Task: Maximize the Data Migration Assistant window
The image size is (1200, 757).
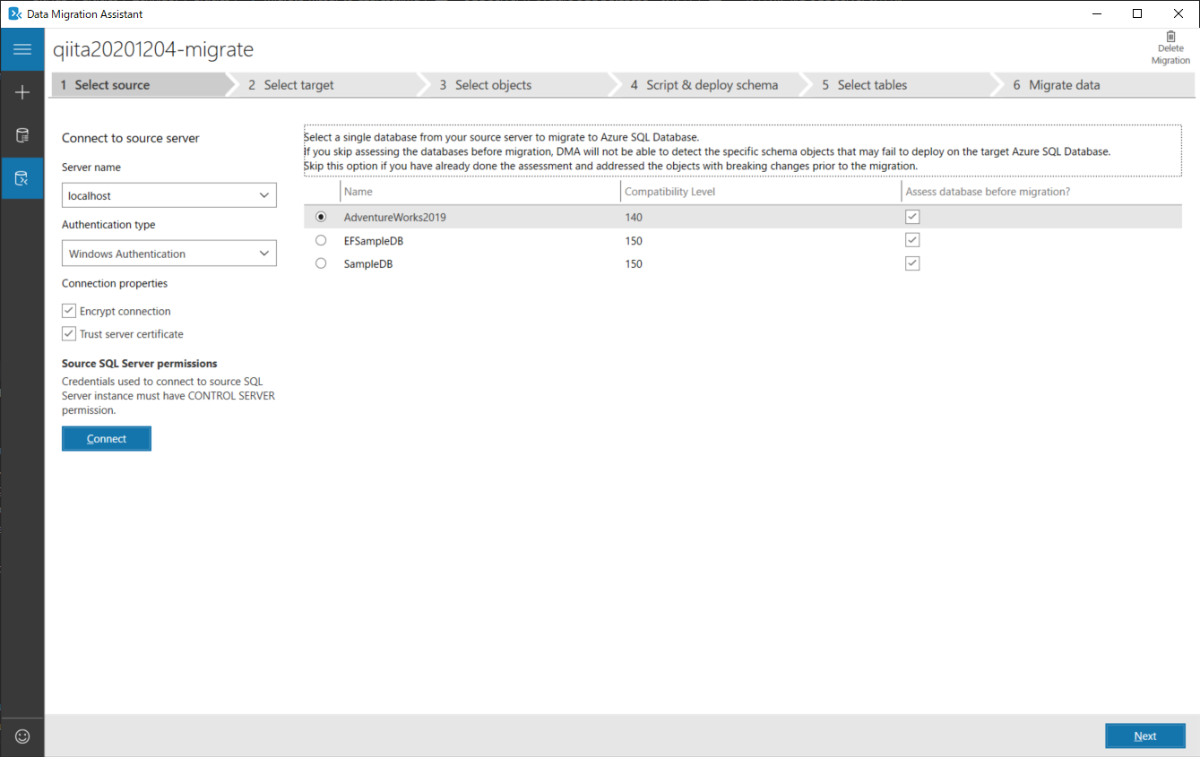Action: pyautogui.click(x=1137, y=14)
